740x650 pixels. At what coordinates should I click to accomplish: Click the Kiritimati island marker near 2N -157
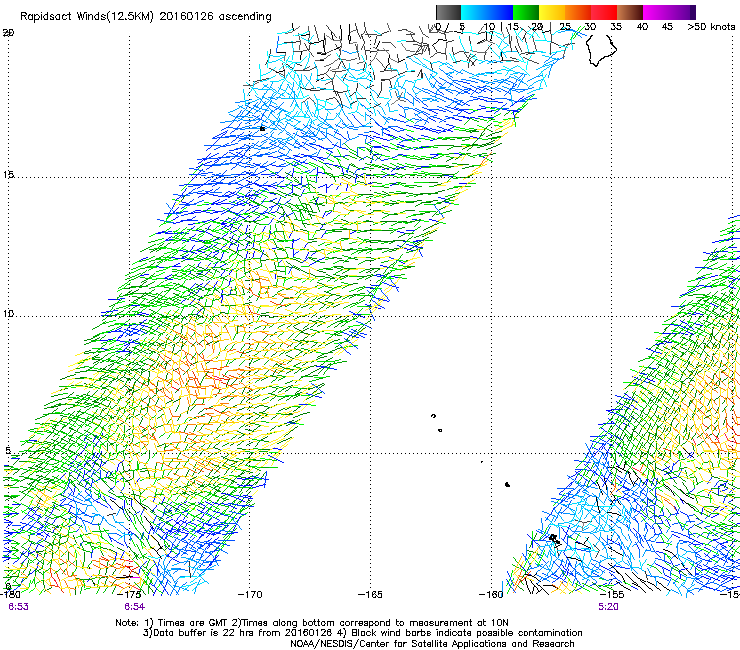pyautogui.click(x=554, y=539)
